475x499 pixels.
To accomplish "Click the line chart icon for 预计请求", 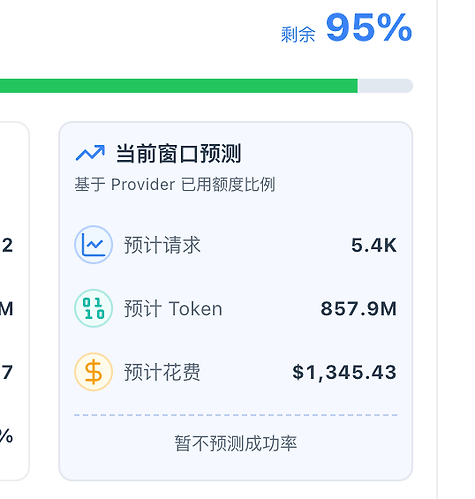I will (93, 245).
